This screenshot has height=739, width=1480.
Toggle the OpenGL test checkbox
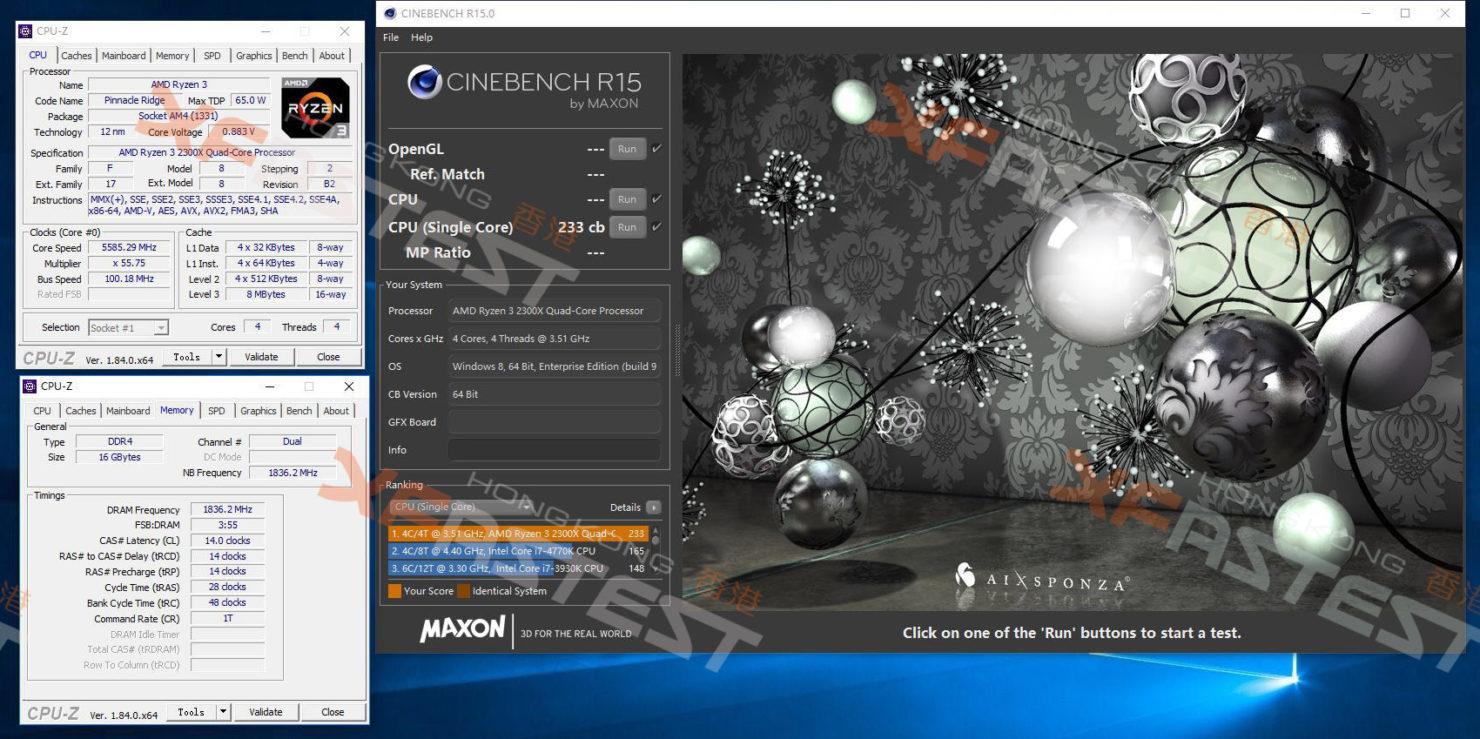coord(657,149)
